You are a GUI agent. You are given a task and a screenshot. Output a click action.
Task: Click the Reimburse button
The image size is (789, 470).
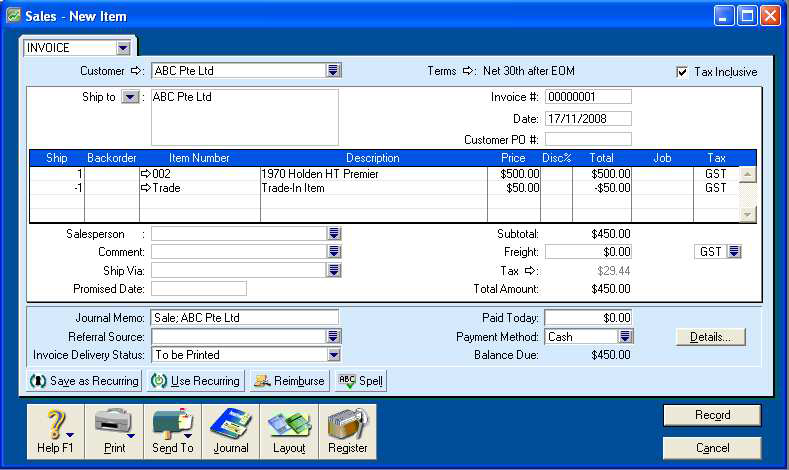click(290, 381)
